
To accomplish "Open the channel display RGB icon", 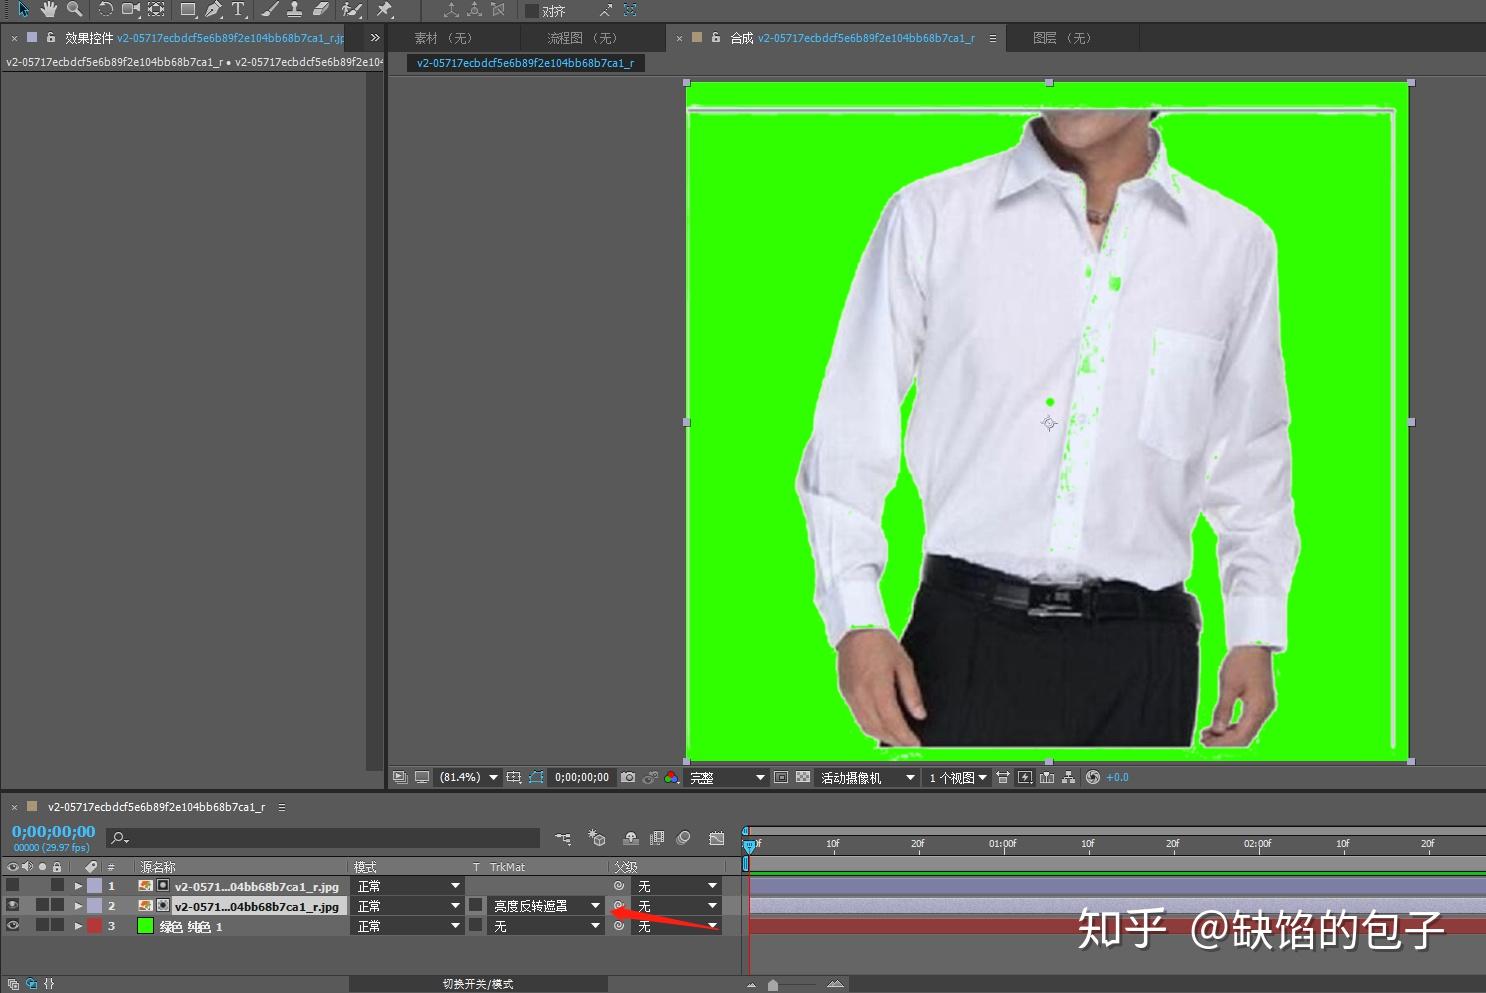I will pos(671,777).
